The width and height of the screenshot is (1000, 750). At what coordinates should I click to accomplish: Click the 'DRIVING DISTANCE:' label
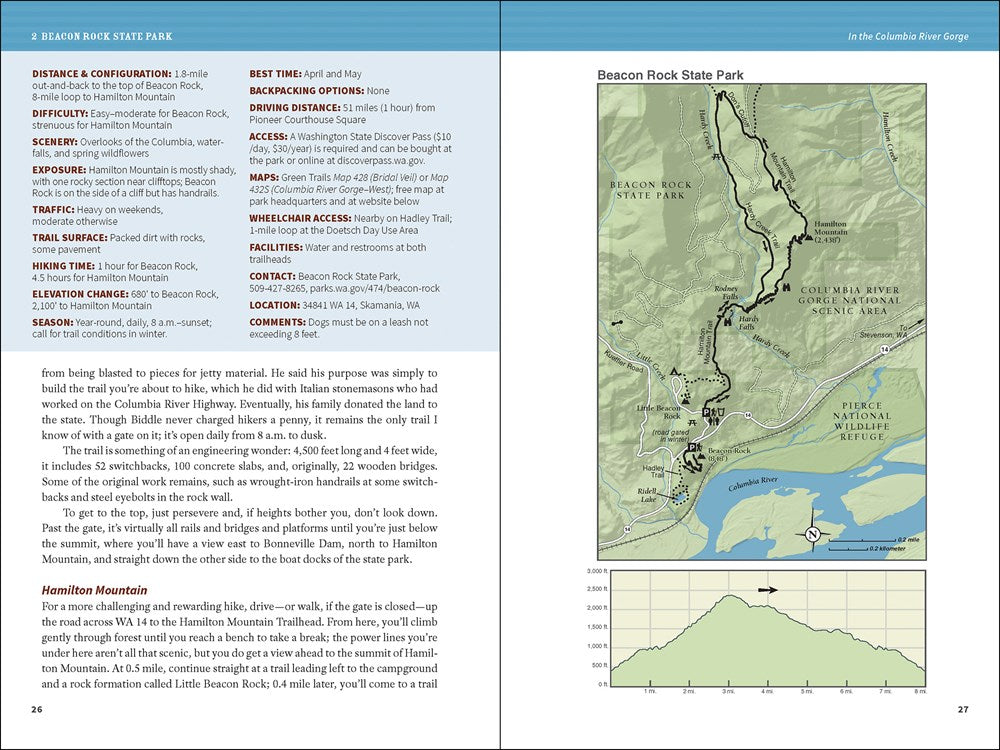tap(295, 108)
